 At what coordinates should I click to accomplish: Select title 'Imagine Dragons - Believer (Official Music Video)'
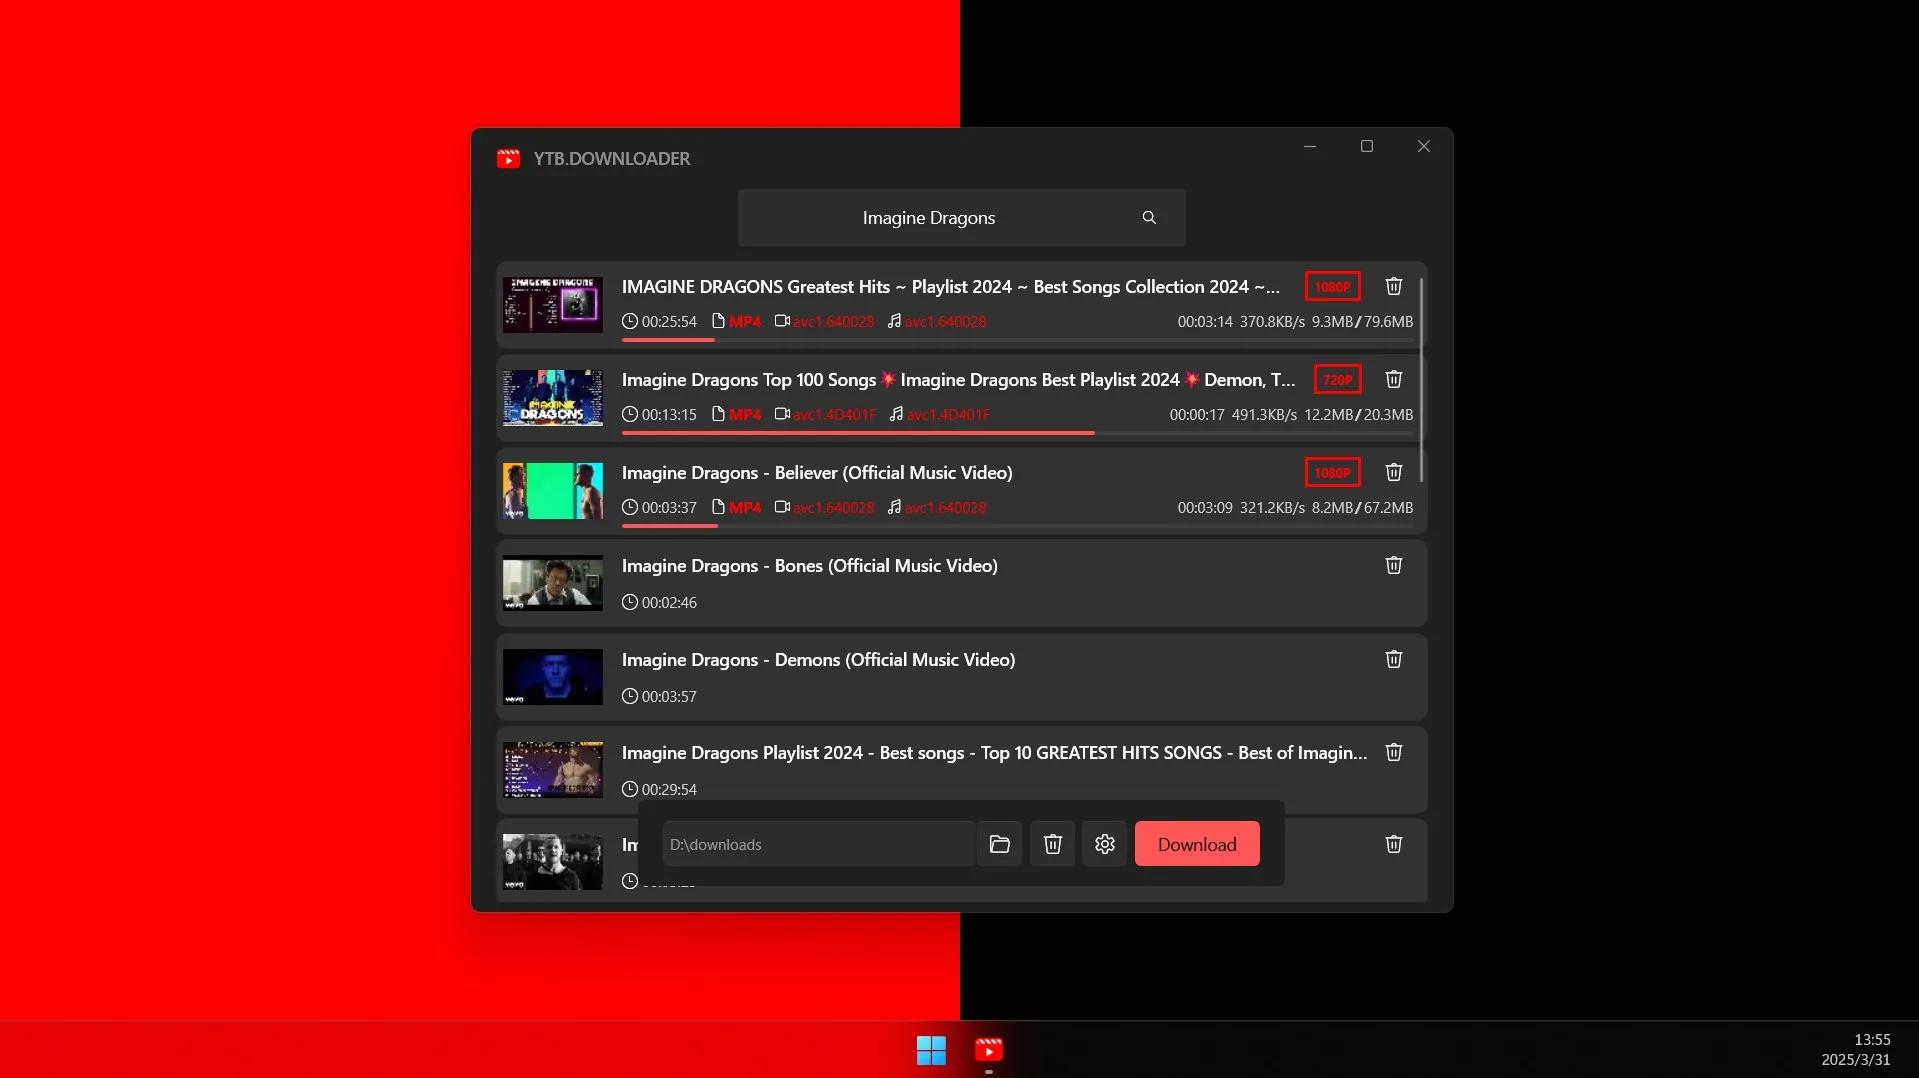(817, 473)
